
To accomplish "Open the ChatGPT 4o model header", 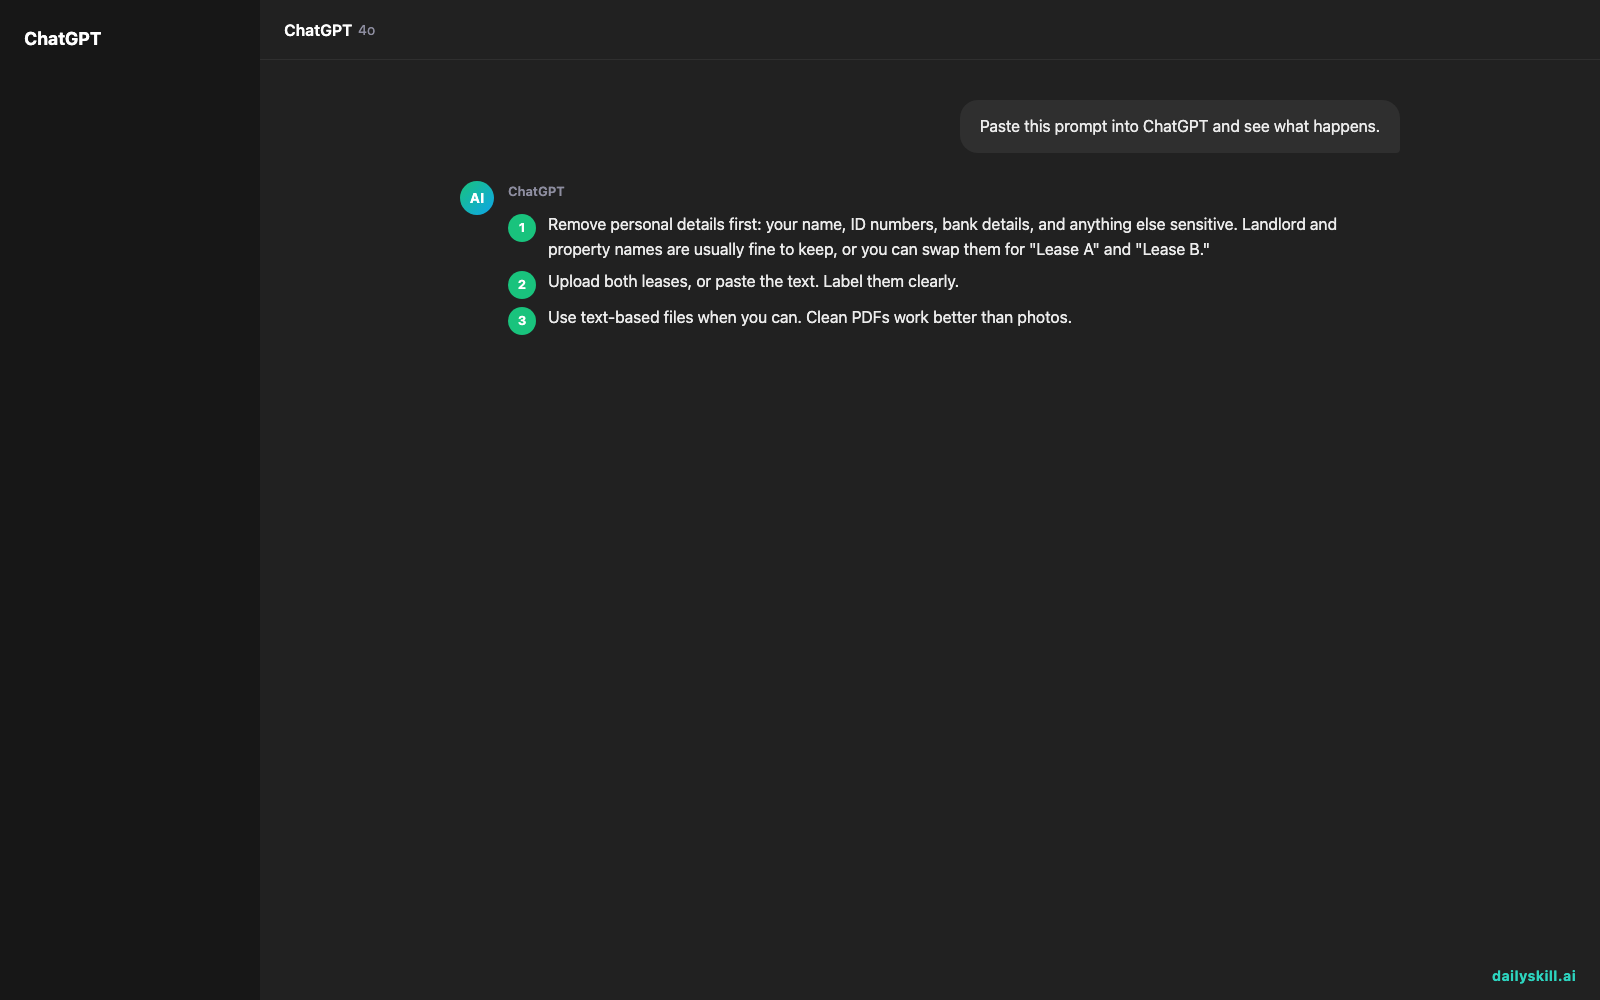I will click(x=329, y=30).
